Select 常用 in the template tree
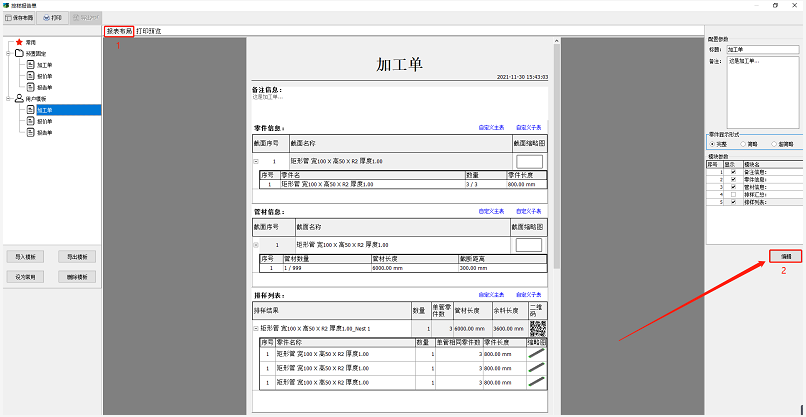This screenshot has height=417, width=806. (30, 42)
